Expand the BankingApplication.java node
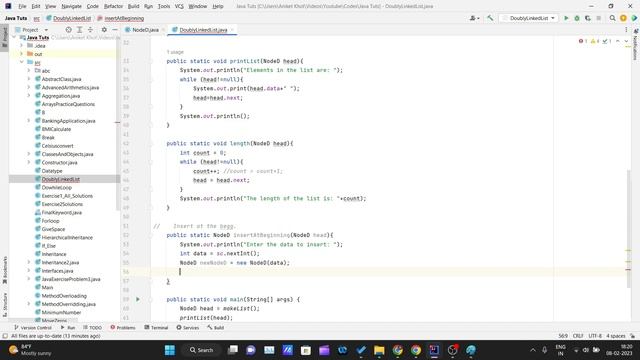The height and width of the screenshot is (360, 640). pos(29,120)
